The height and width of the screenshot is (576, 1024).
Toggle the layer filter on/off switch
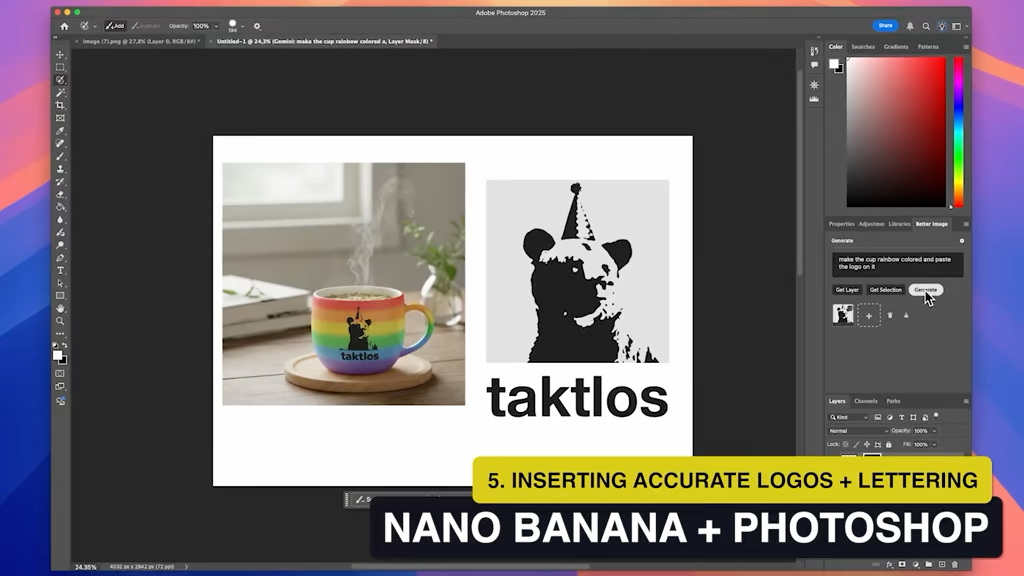[936, 415]
